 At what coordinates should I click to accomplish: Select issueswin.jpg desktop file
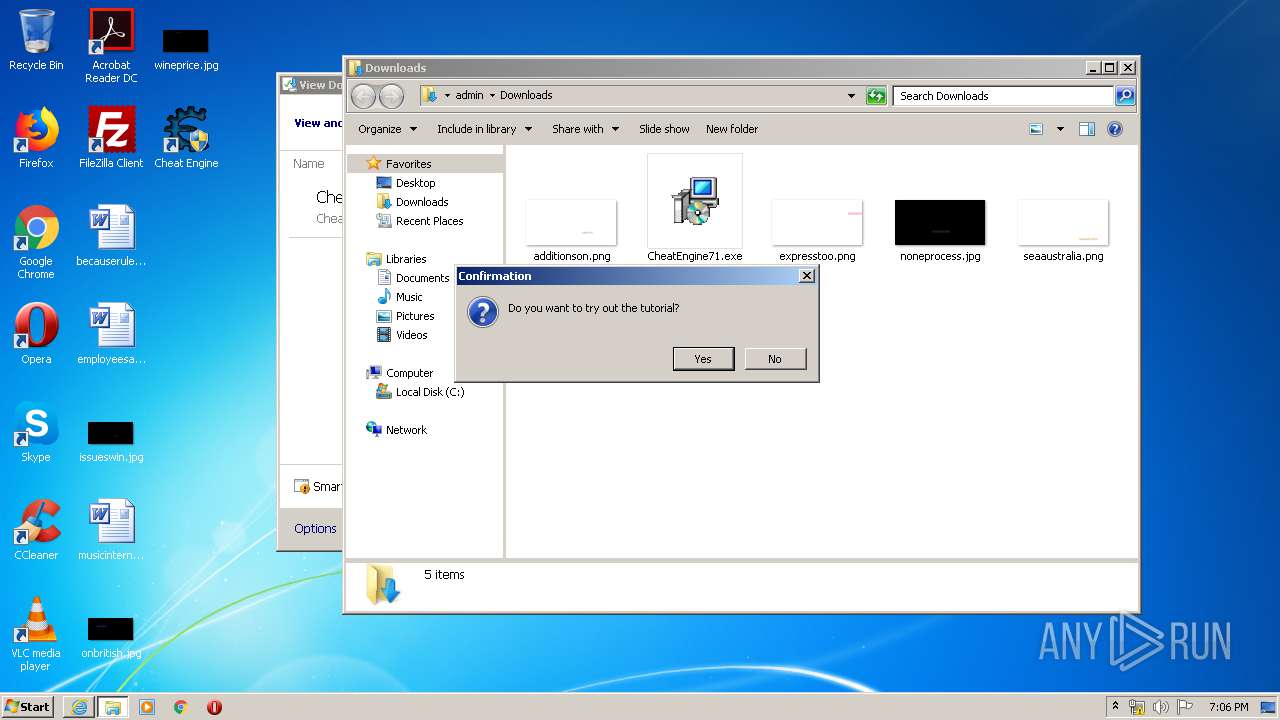pos(111,440)
